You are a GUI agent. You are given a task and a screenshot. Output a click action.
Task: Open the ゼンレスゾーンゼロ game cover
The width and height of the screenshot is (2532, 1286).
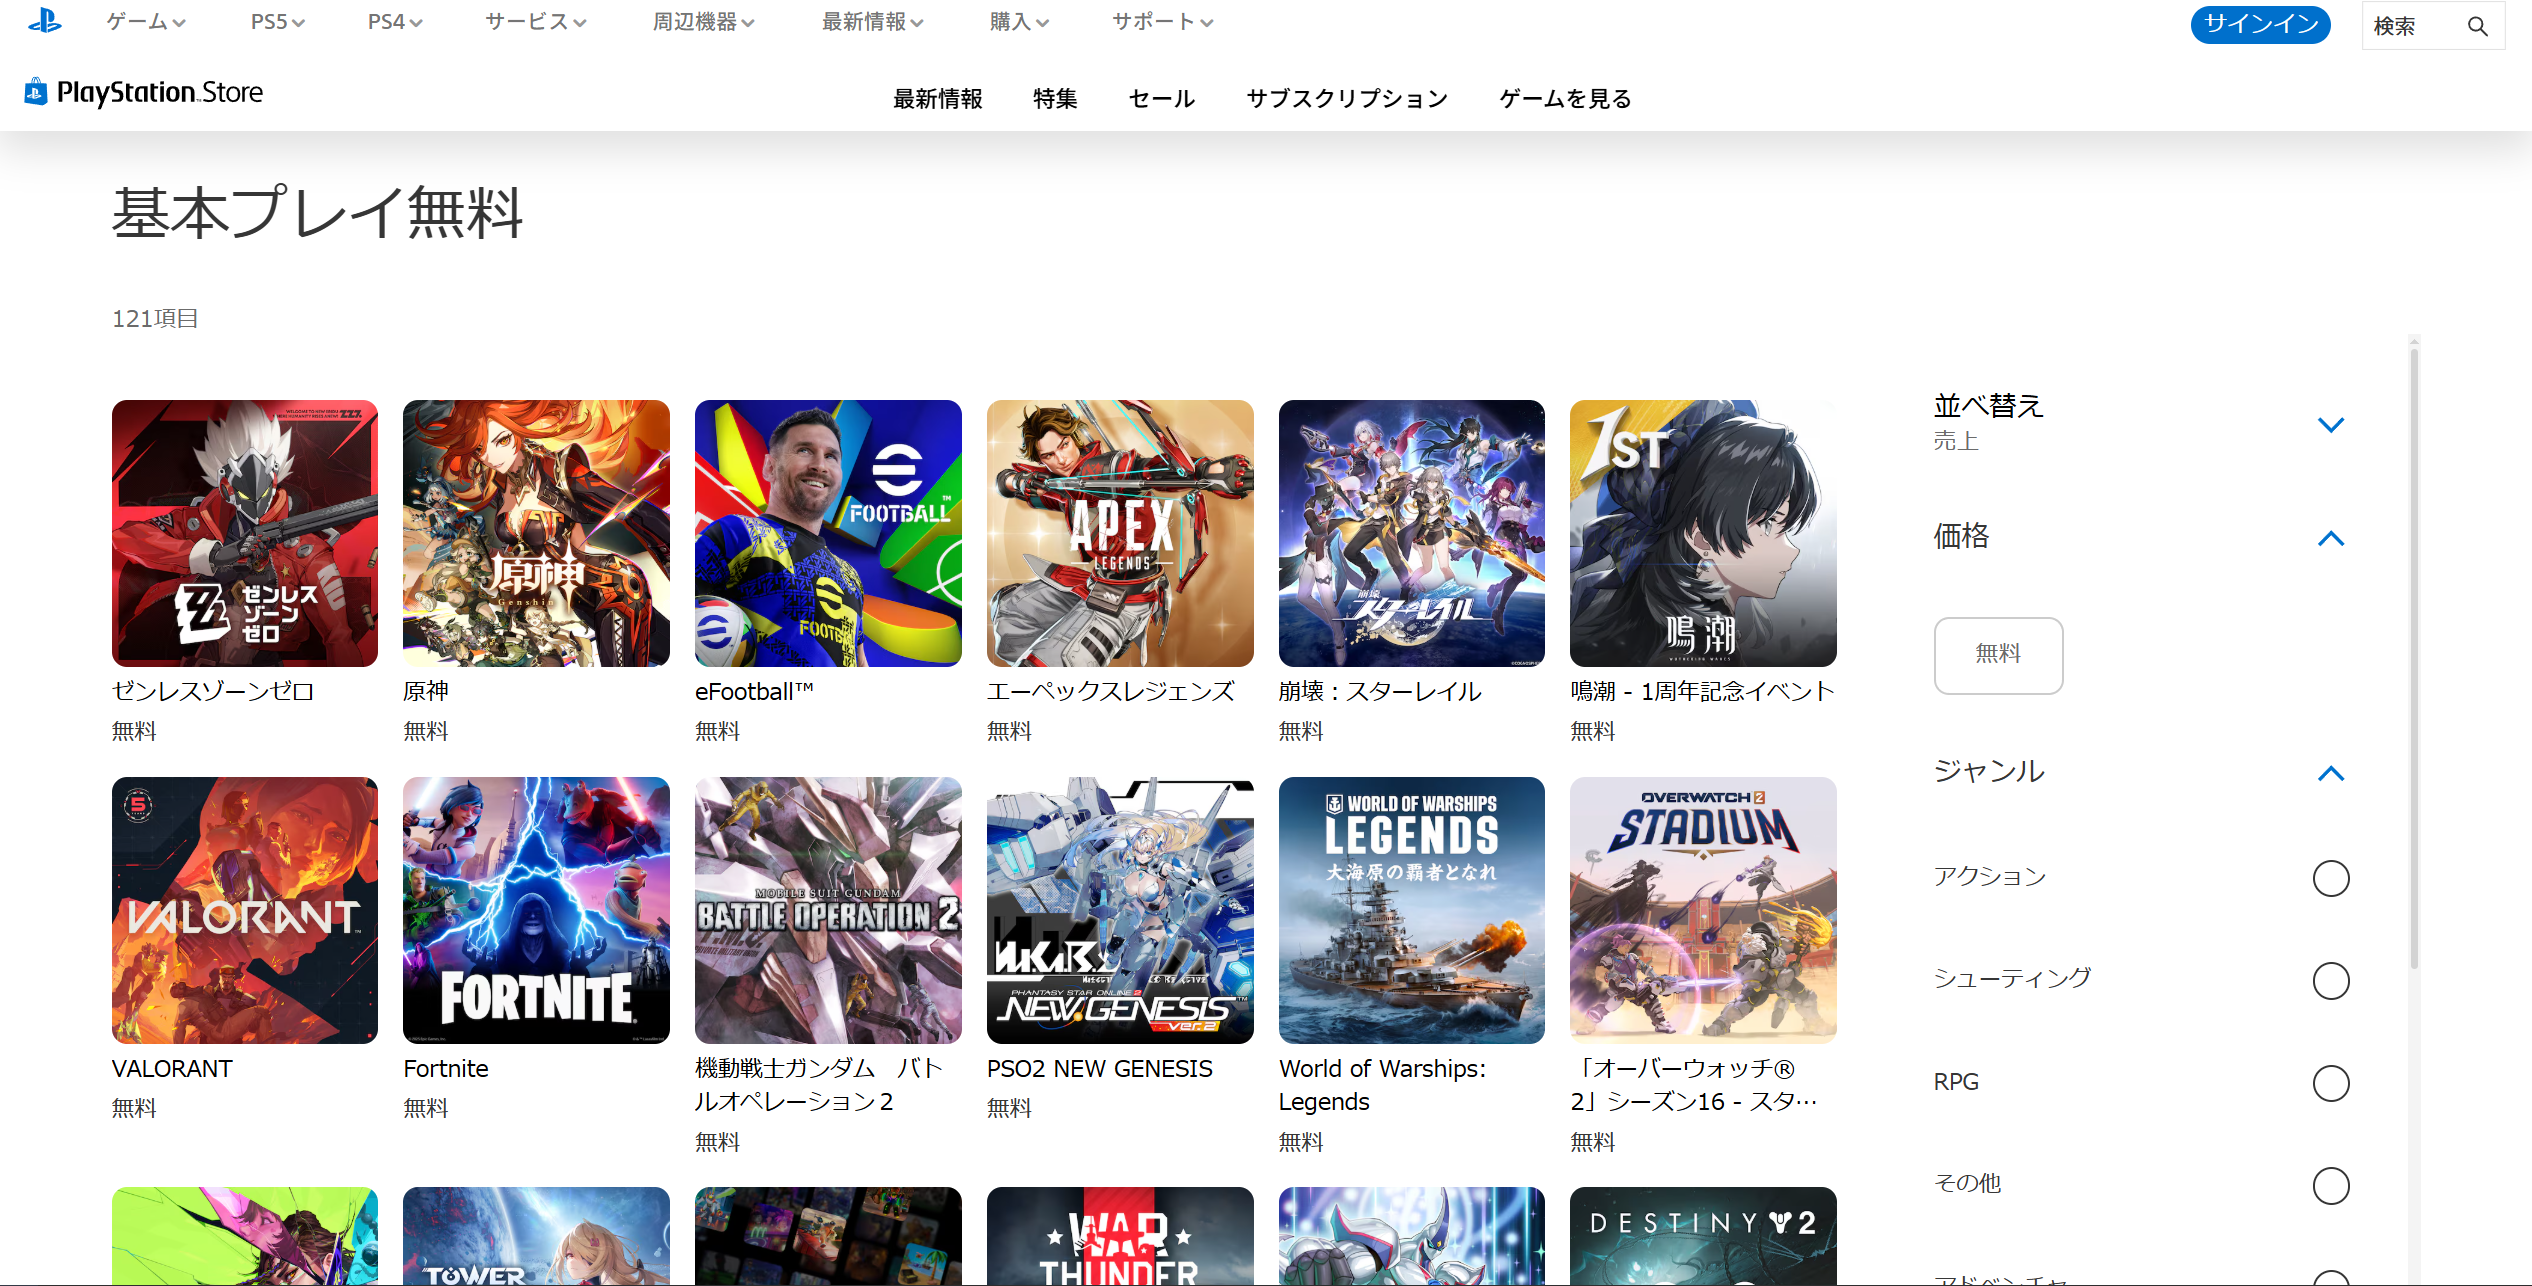(245, 533)
